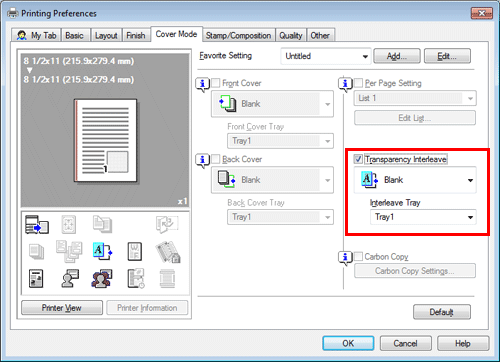This screenshot has height=362, width=500.
Task: Click the page preview thumbnail
Action: click(105, 140)
